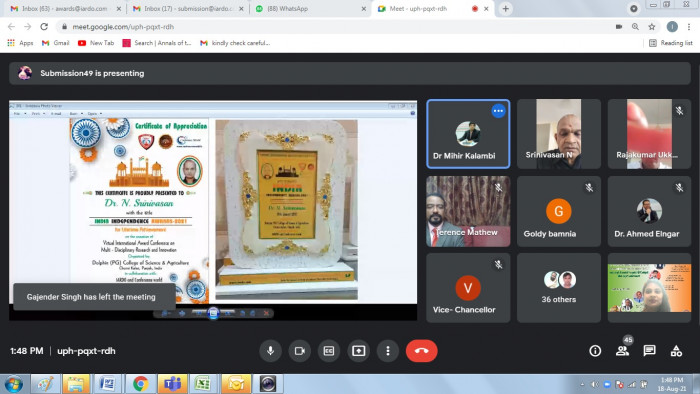Viewport: 700px width, 394px height.
Task: Click the address bar with meet.google.com URL
Action: 335,27
